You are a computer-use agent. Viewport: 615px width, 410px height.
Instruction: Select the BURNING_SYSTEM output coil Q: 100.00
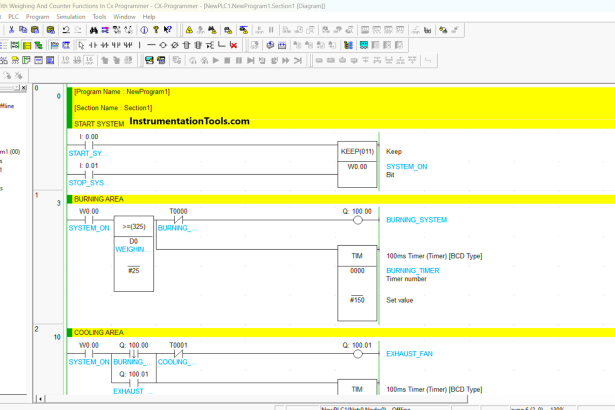click(x=357, y=219)
